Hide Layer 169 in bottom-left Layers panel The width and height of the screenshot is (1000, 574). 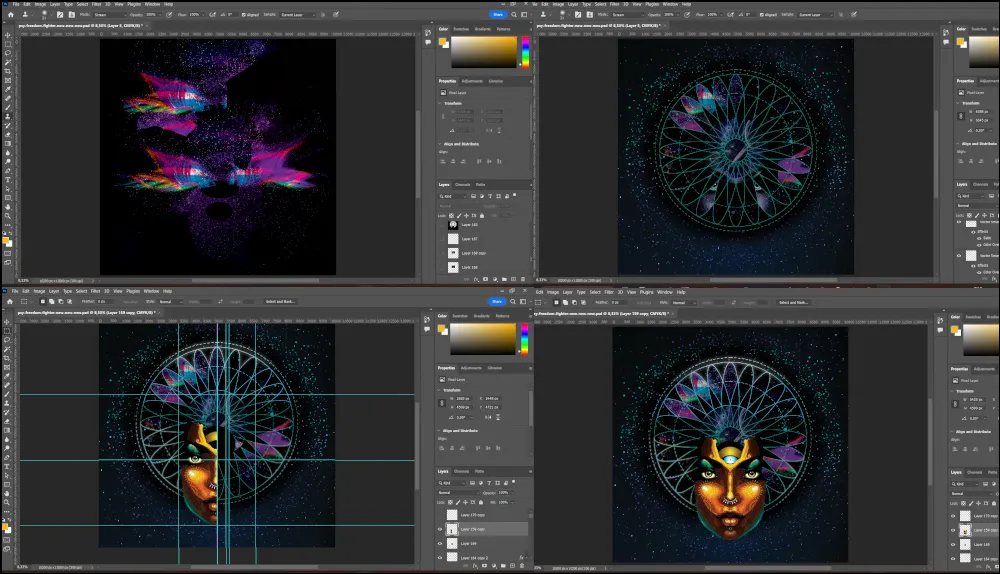click(439, 543)
